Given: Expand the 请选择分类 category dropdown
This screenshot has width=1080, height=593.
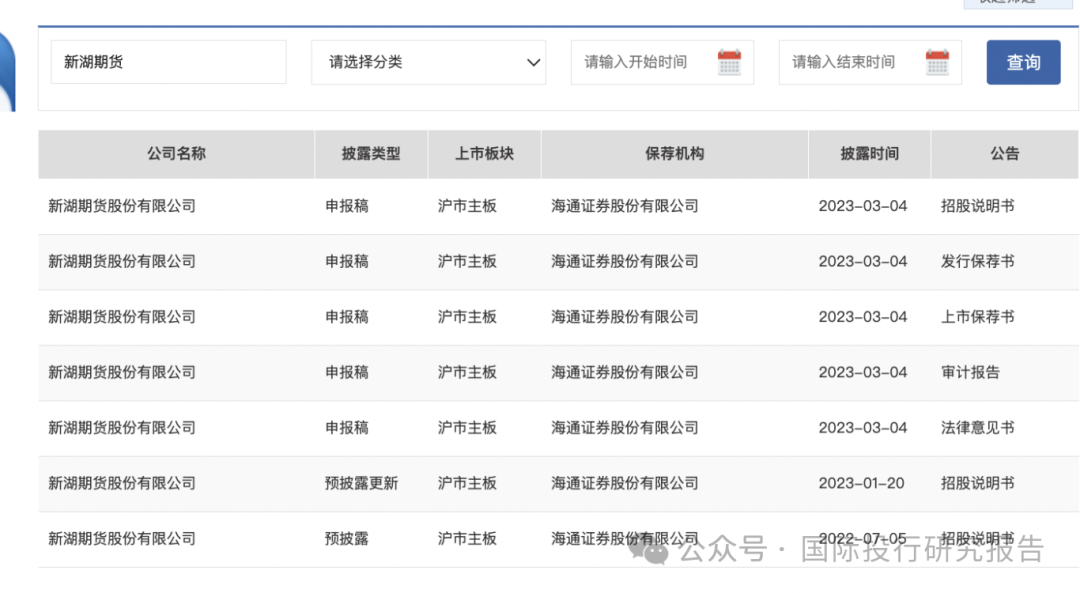Looking at the screenshot, I should [428, 62].
